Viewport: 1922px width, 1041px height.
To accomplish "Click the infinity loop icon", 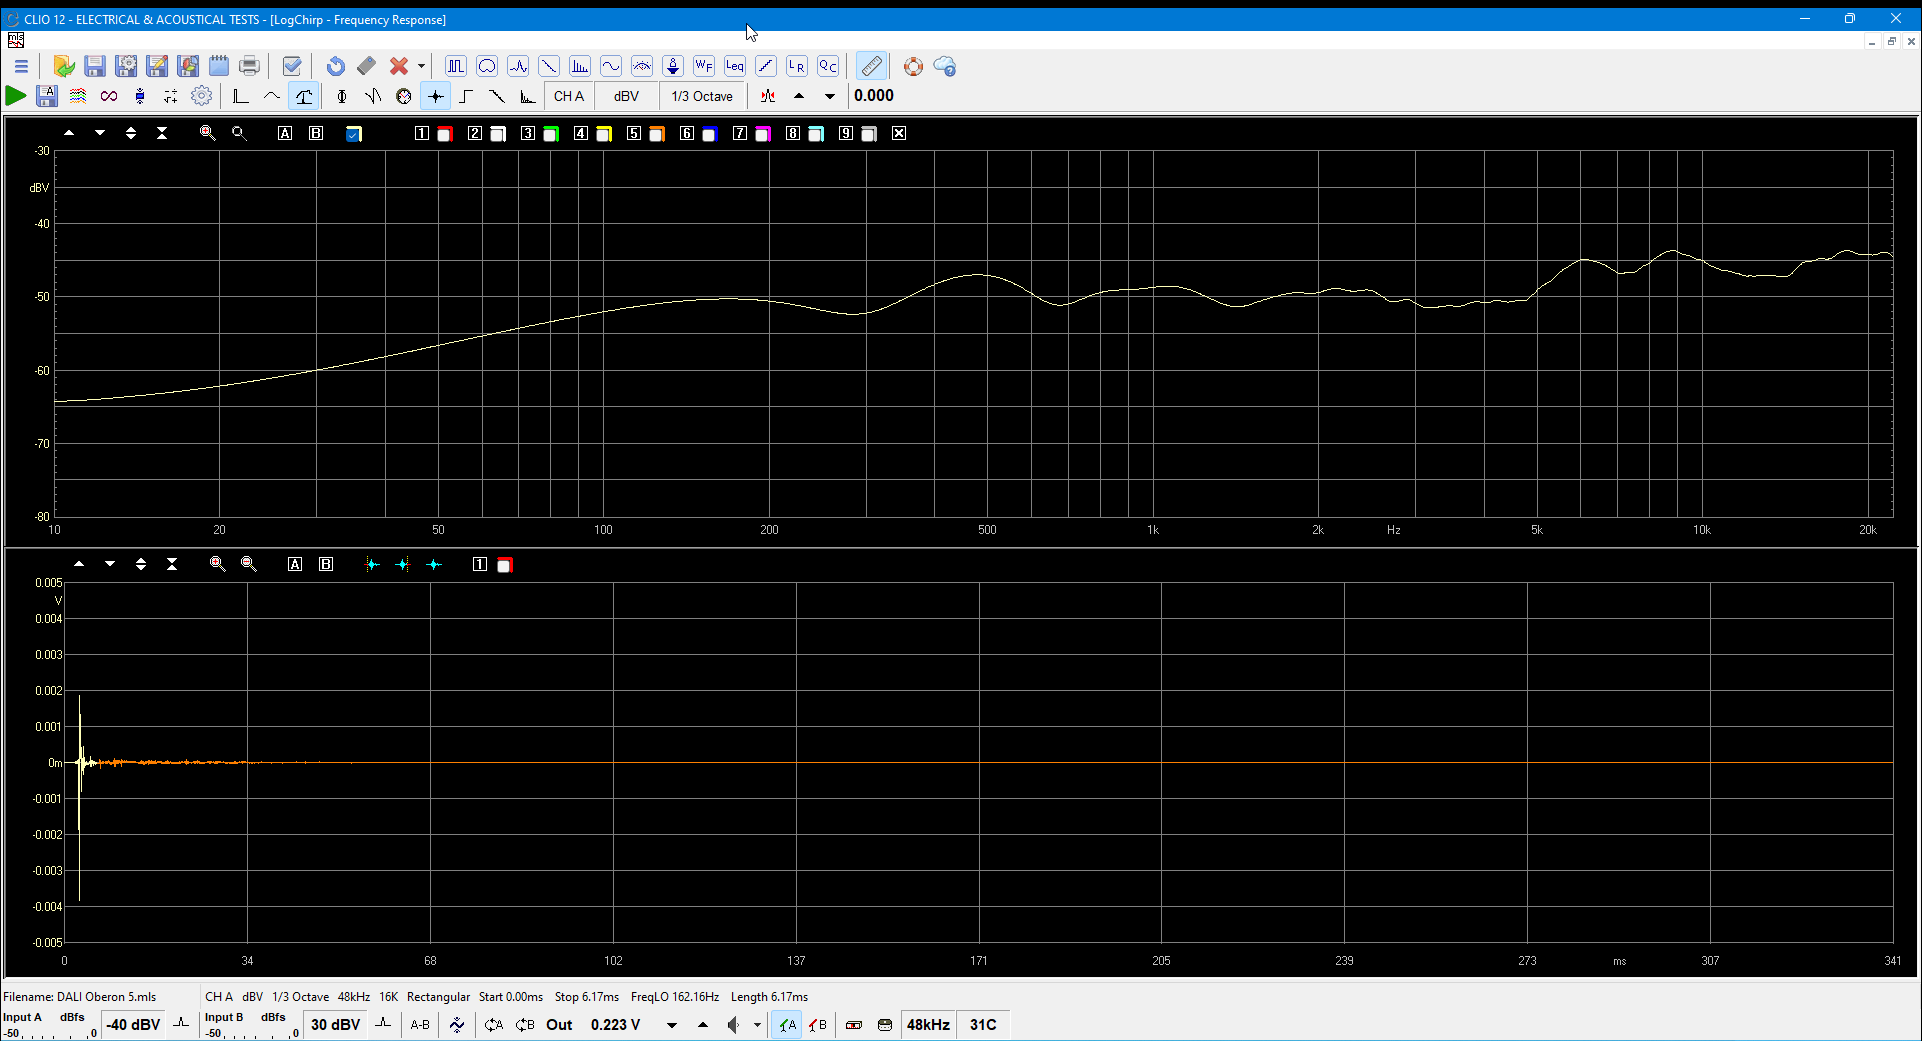I will coord(109,96).
